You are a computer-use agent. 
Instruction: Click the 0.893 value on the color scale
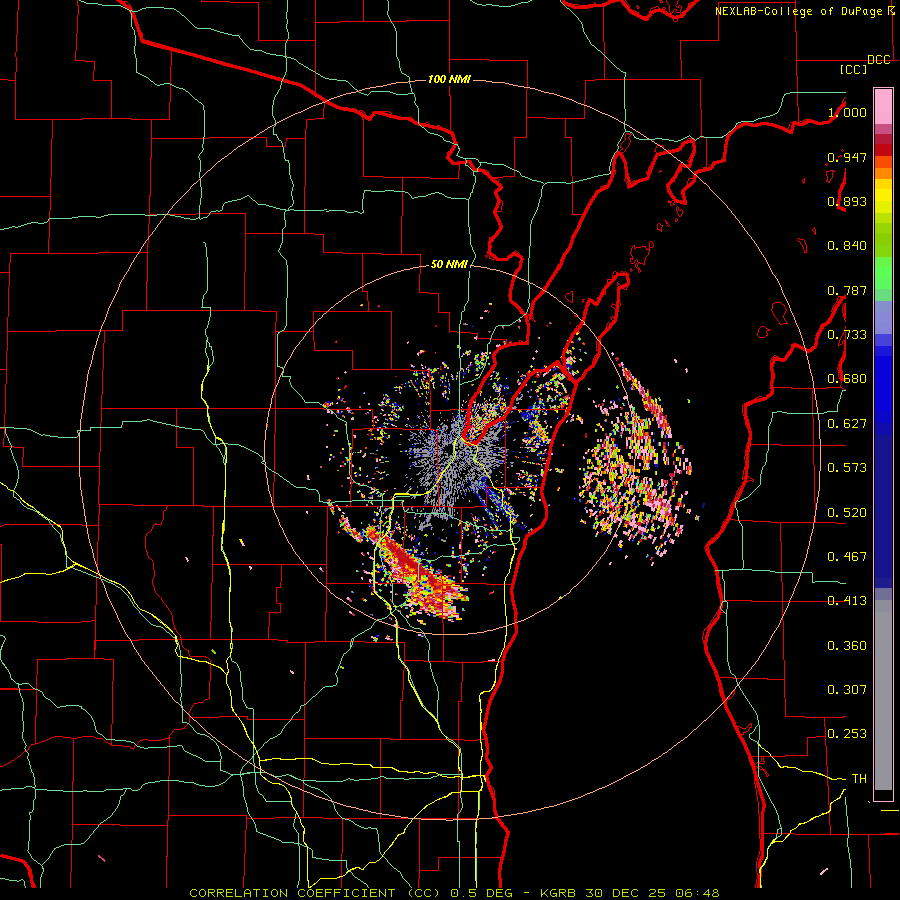coord(847,201)
